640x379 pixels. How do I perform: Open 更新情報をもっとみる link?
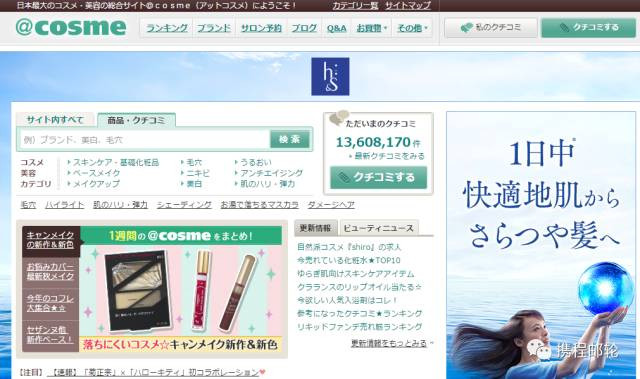coord(389,344)
